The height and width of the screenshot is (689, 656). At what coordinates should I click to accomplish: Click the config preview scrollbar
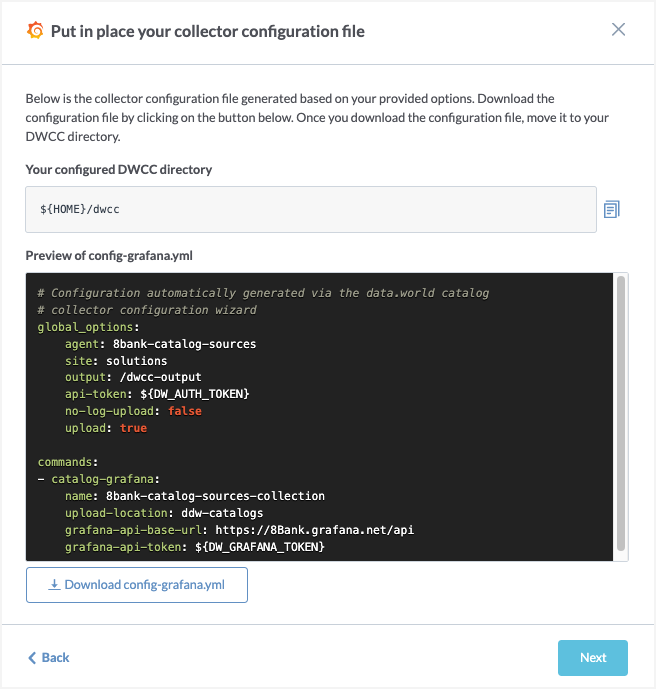click(620, 413)
